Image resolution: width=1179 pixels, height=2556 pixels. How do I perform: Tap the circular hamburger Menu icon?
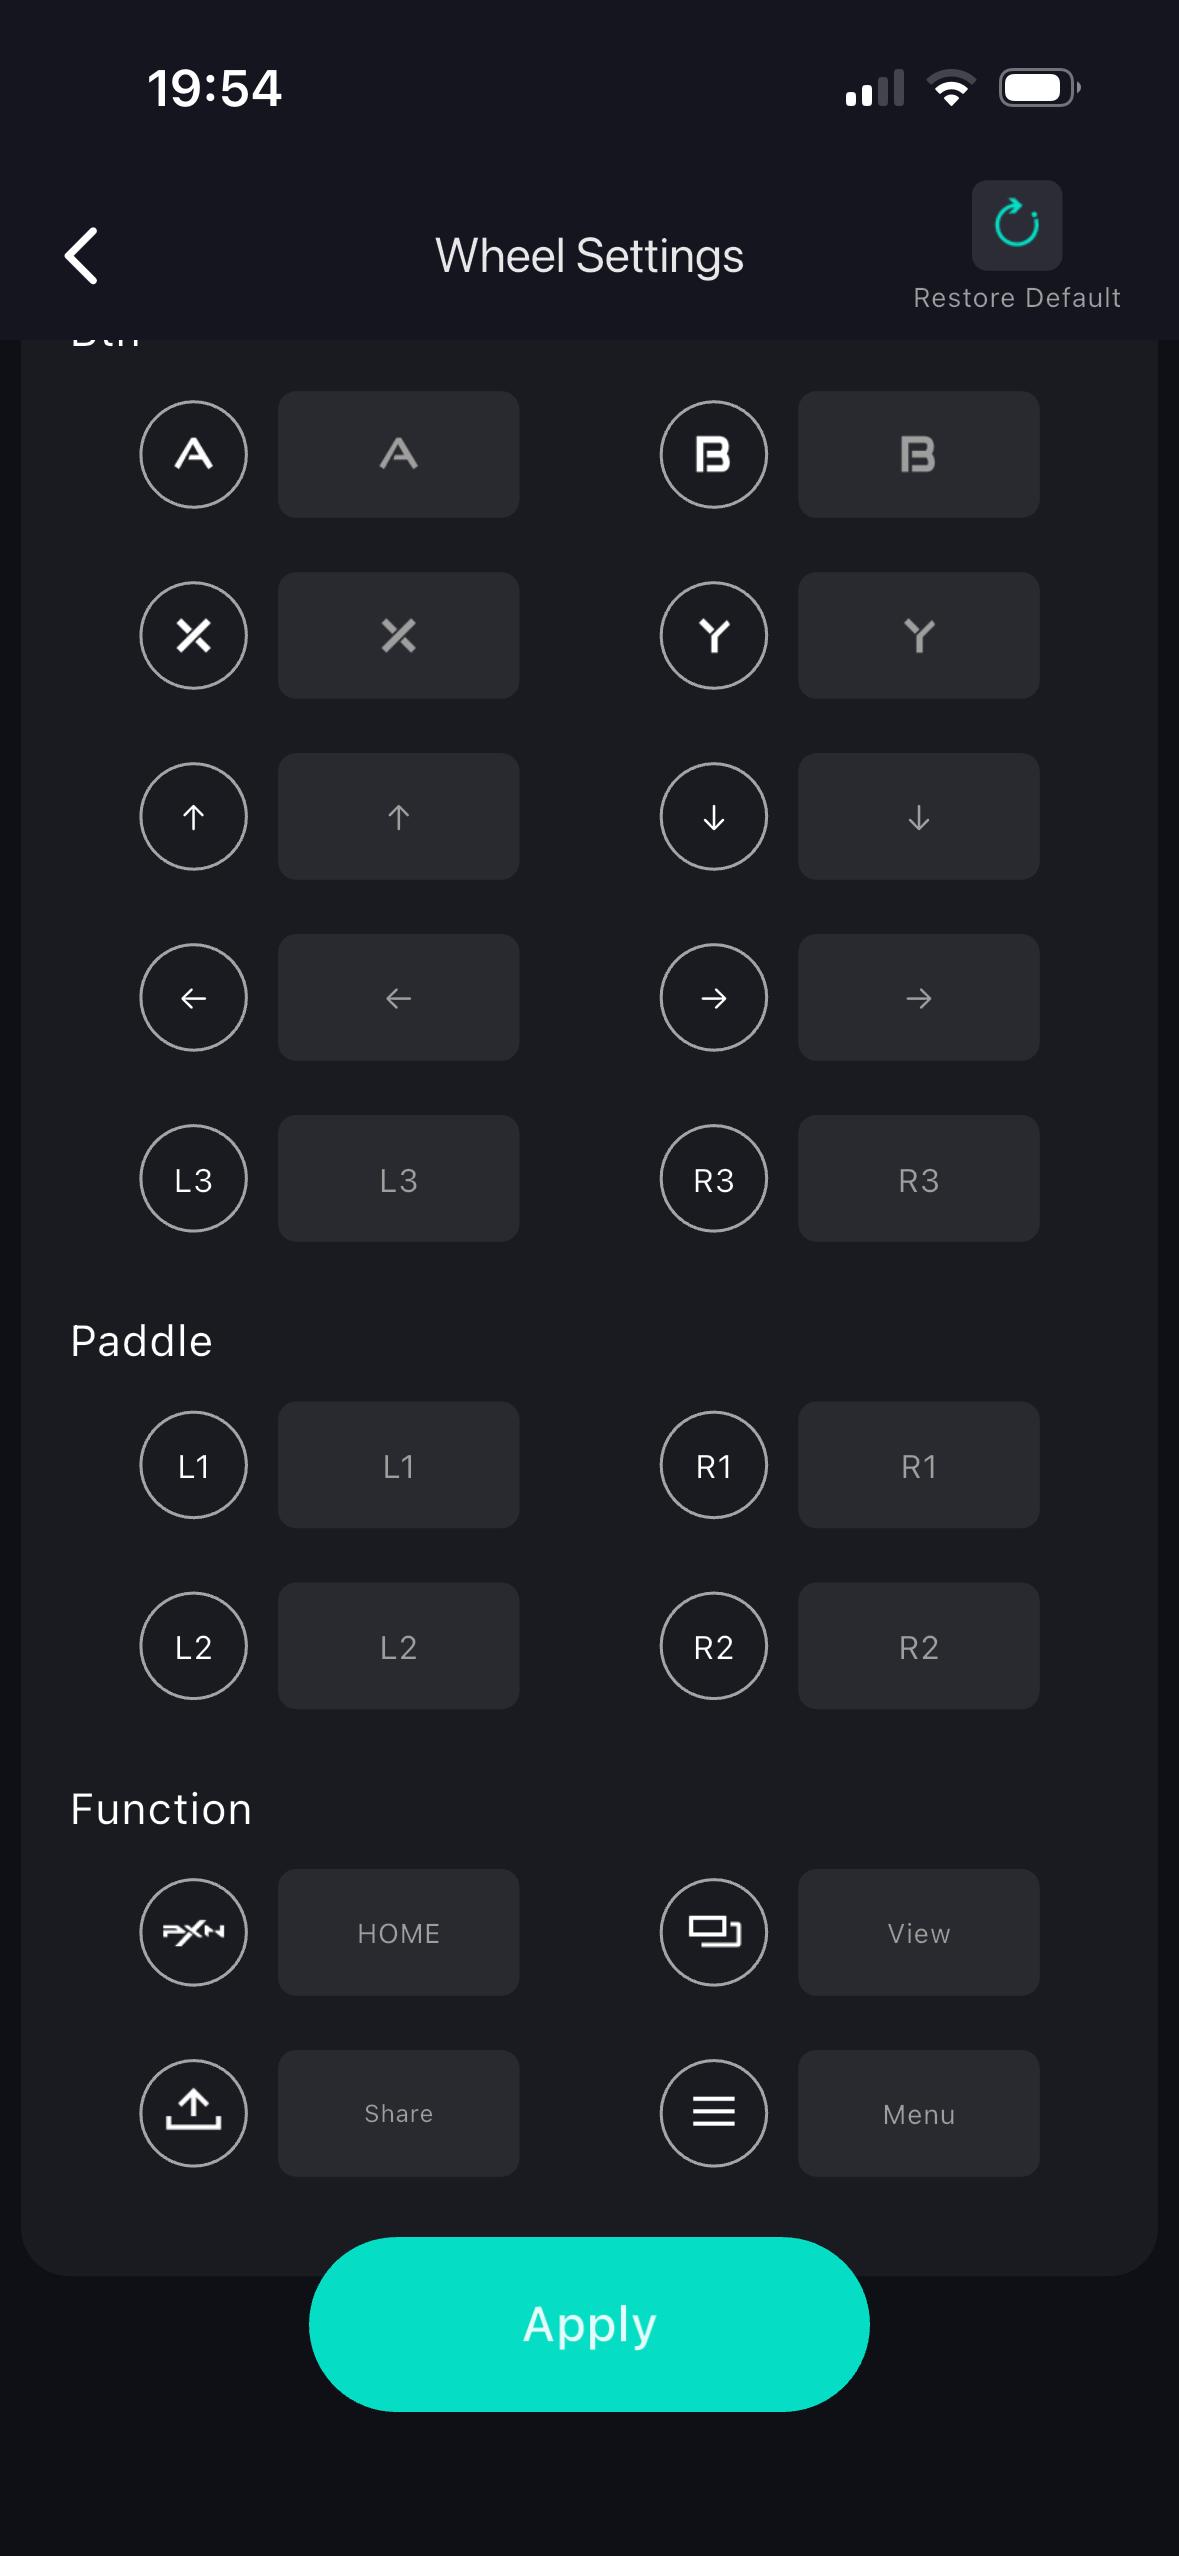pos(713,2113)
